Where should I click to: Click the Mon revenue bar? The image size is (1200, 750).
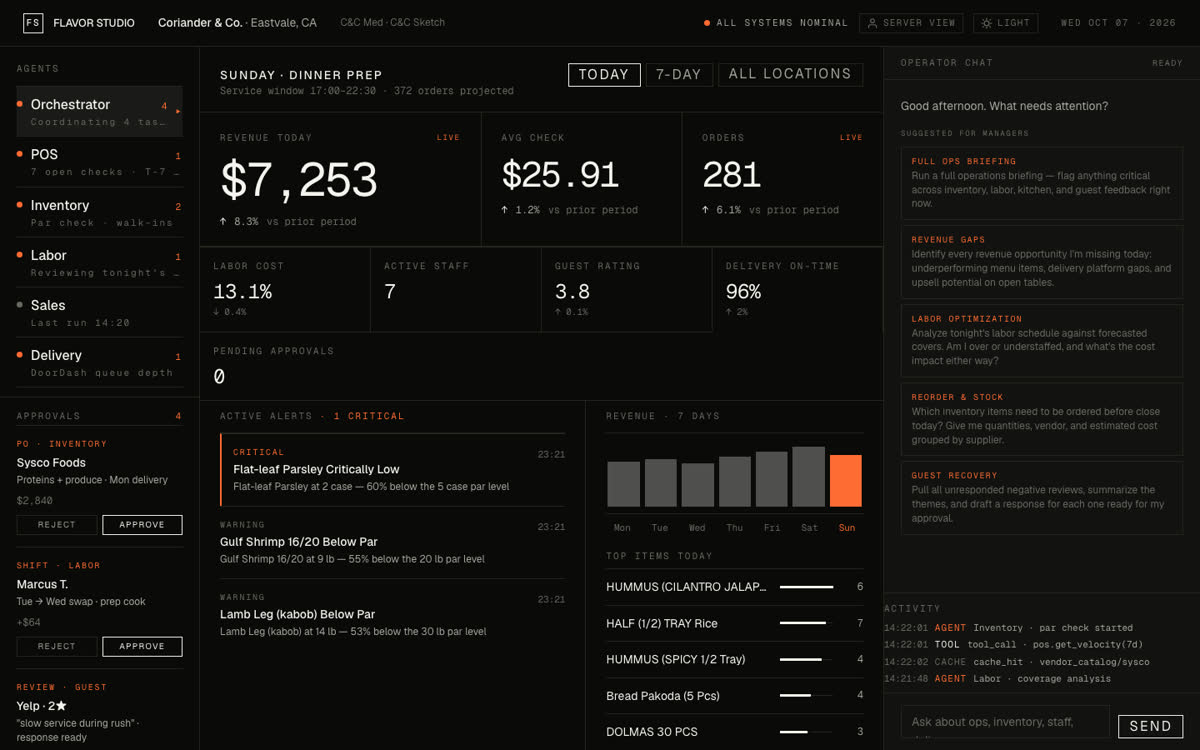[x=623, y=484]
